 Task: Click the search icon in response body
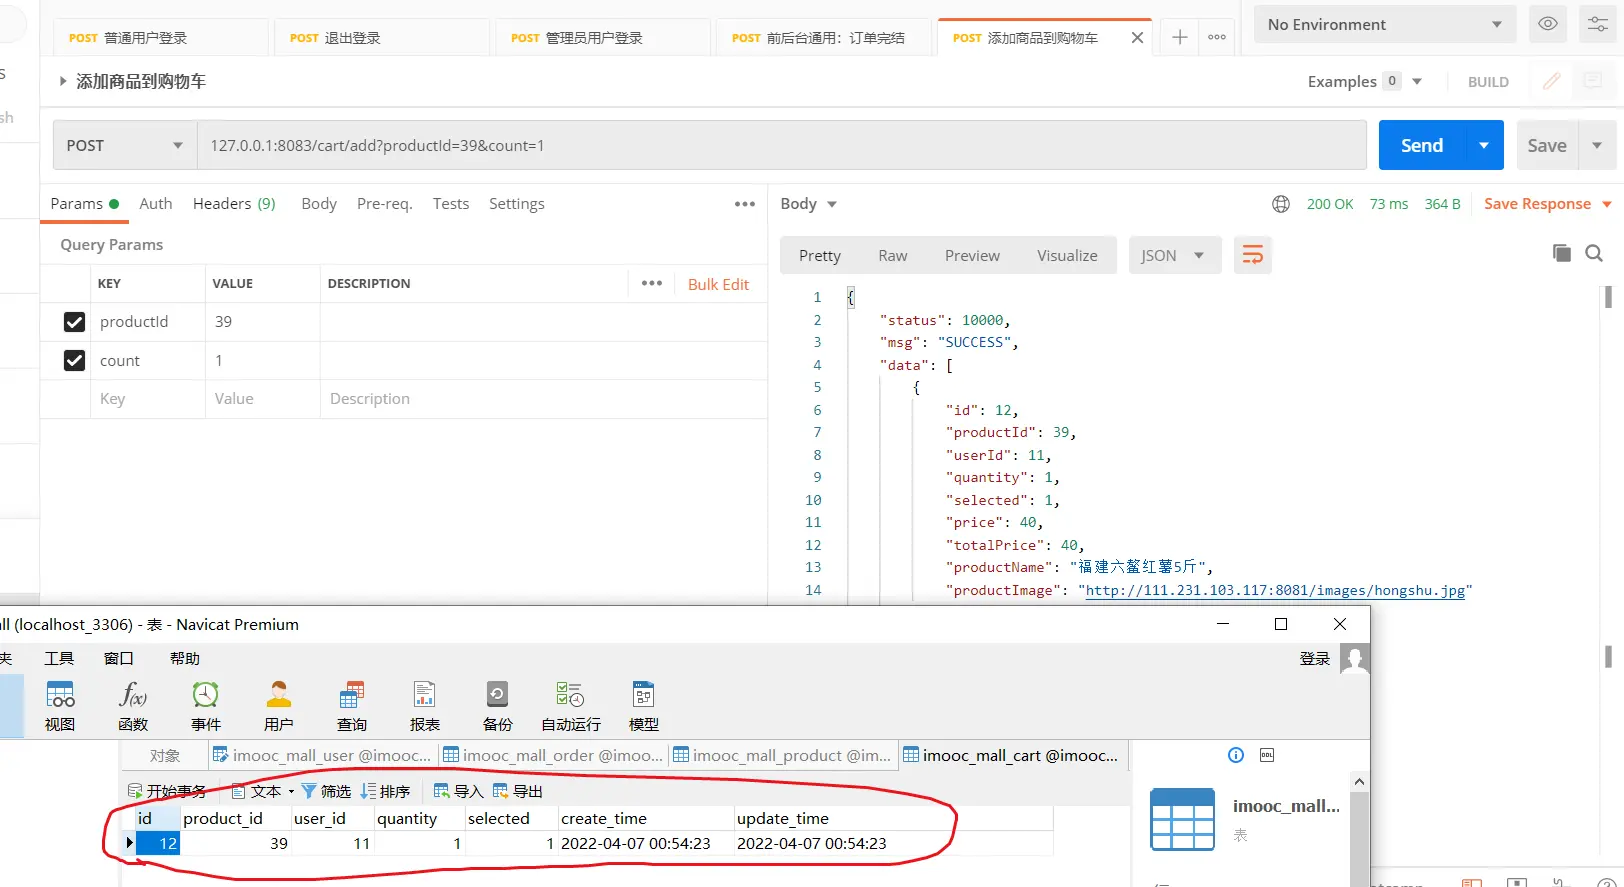tap(1594, 254)
